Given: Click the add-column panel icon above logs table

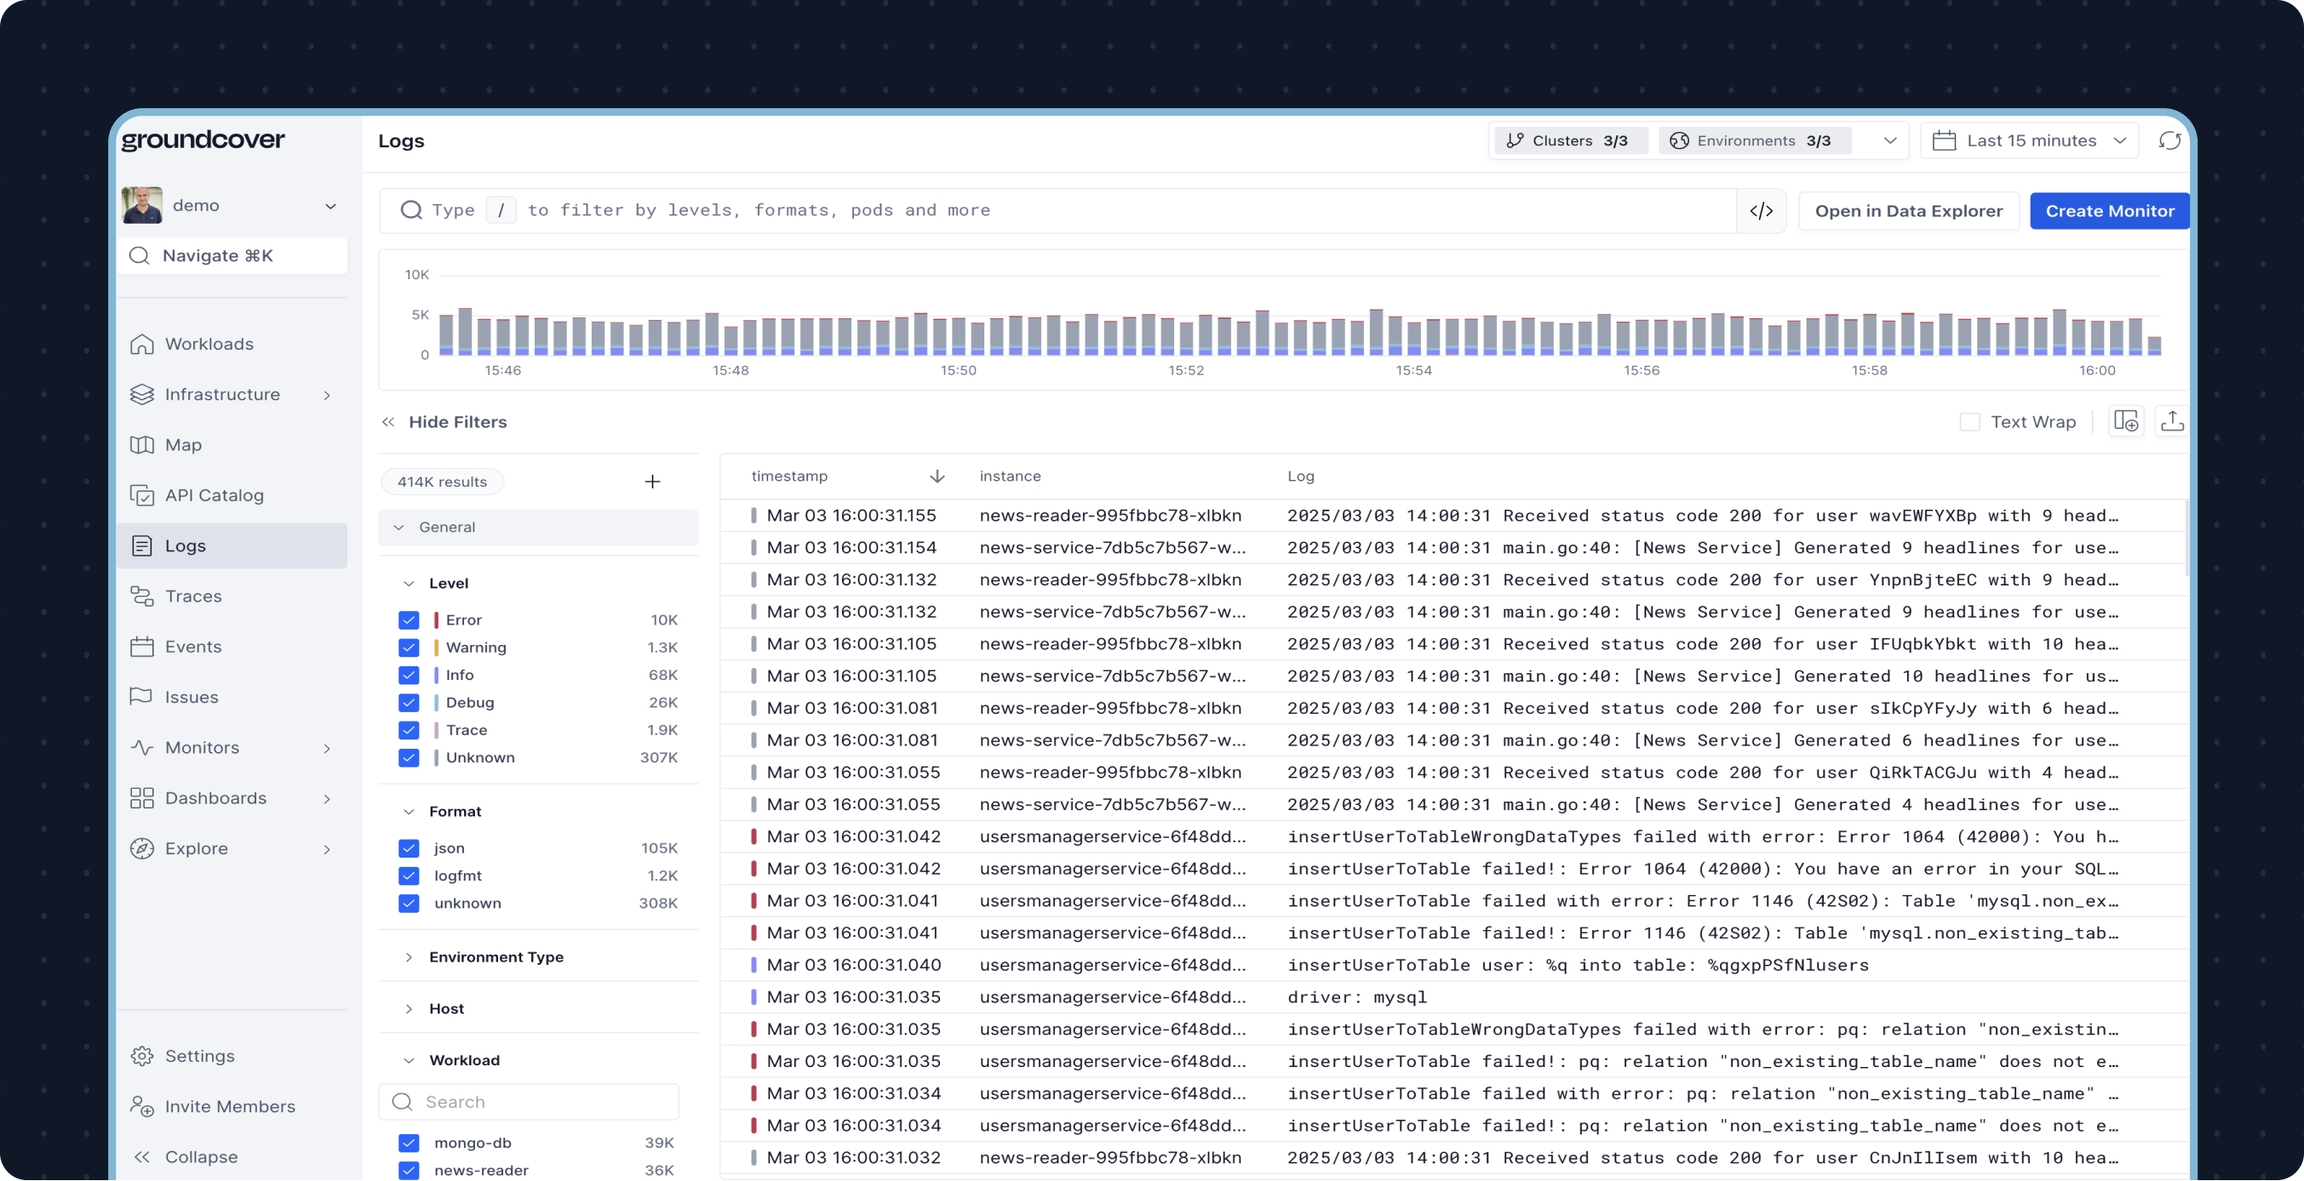Looking at the screenshot, I should [x=2126, y=421].
